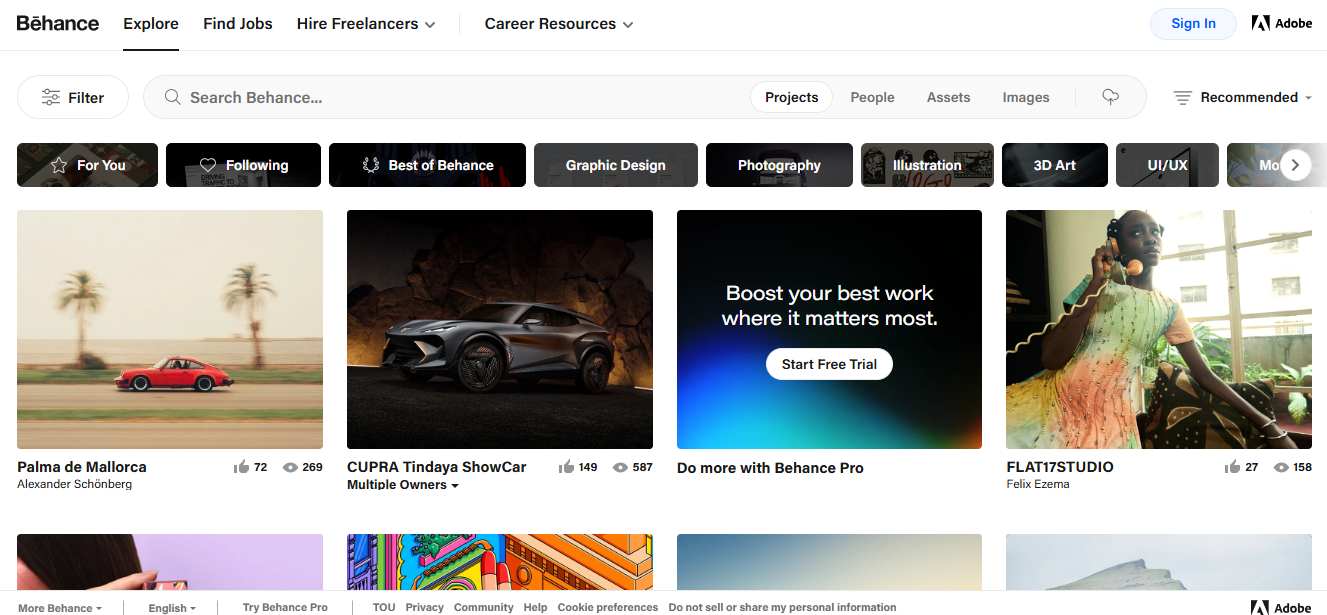Open the Find Jobs page
Image resolution: width=1327 pixels, height=615 pixels.
[238, 24]
